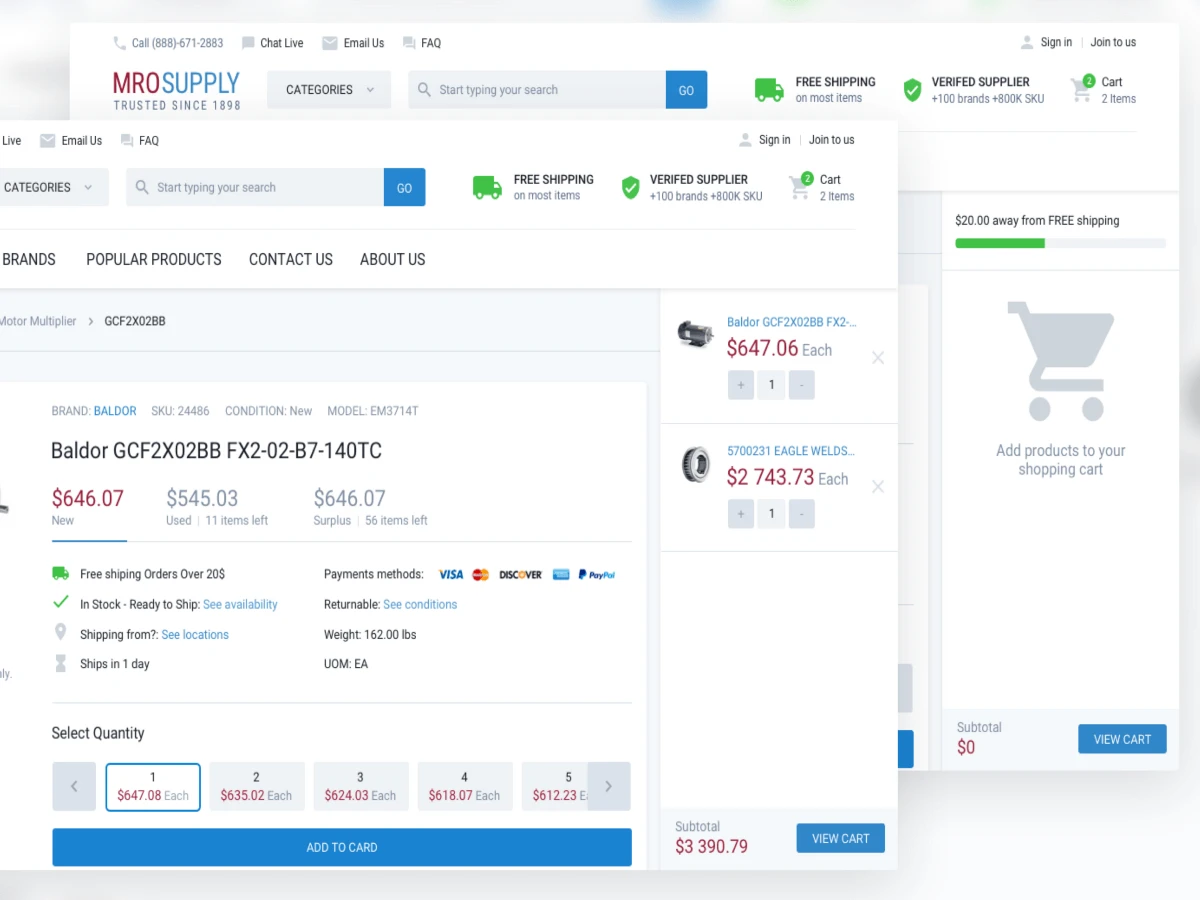Remove Baldor GCF2X02BB item from cart
Viewport: 1200px width, 900px height.
878,358
